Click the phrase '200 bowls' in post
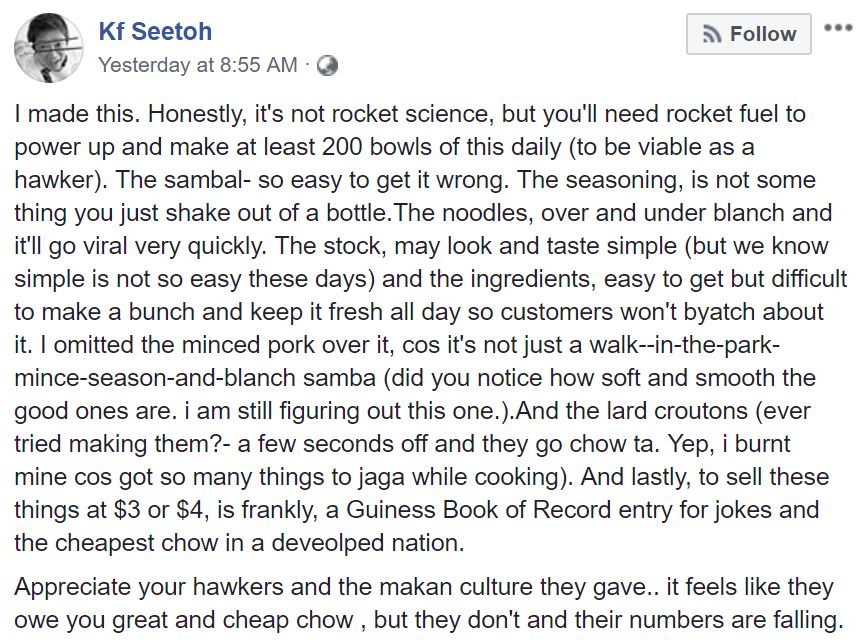The width and height of the screenshot is (863, 643). pos(380,148)
